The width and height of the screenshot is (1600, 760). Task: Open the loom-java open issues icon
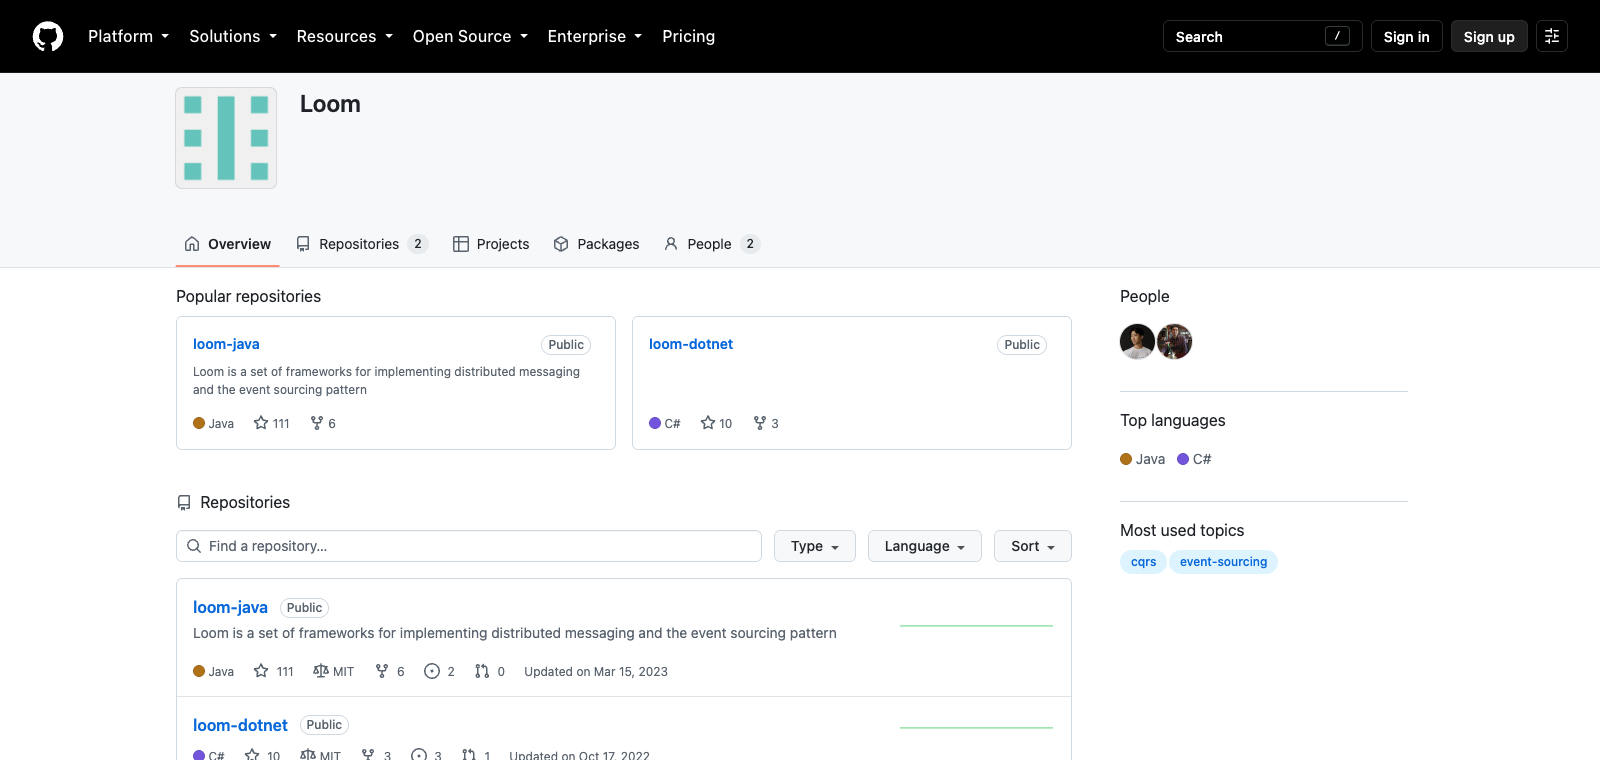tap(432, 671)
